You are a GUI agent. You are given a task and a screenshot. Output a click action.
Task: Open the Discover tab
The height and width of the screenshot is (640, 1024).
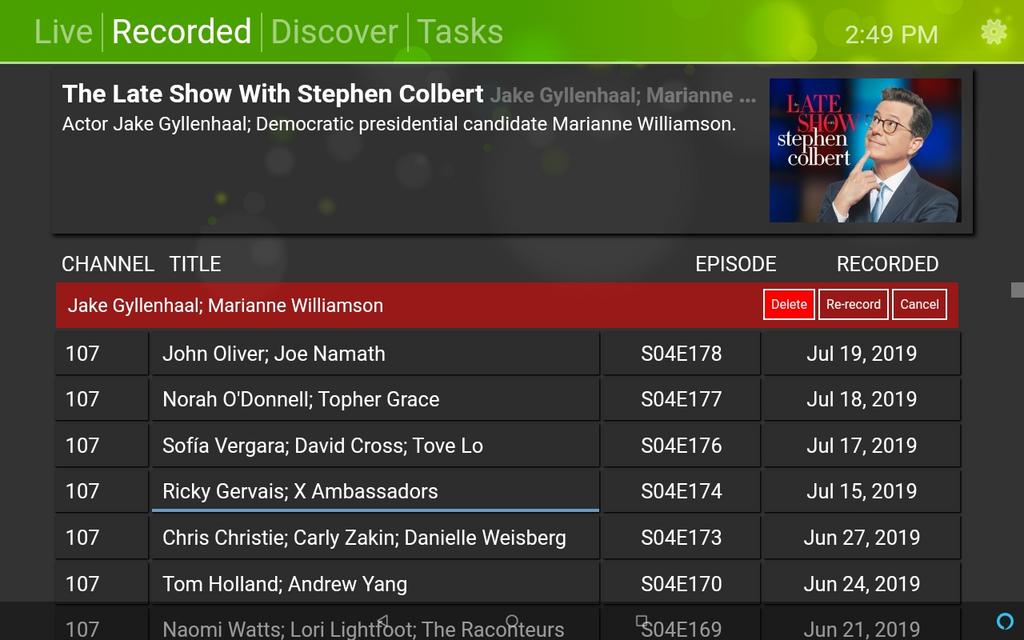point(334,31)
